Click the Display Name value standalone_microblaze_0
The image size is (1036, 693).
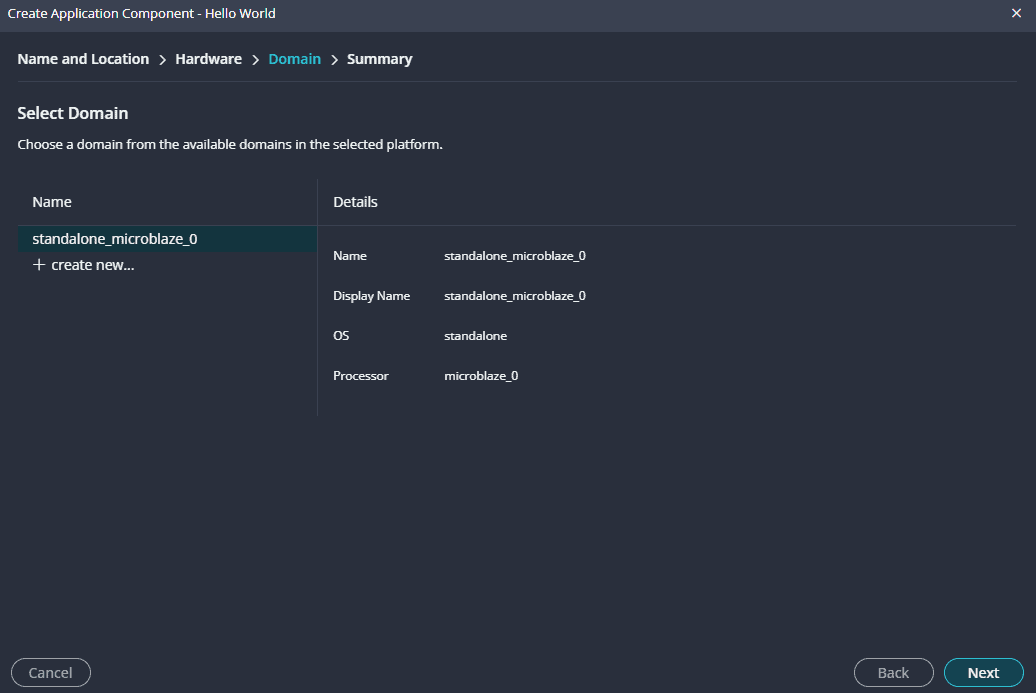(514, 296)
